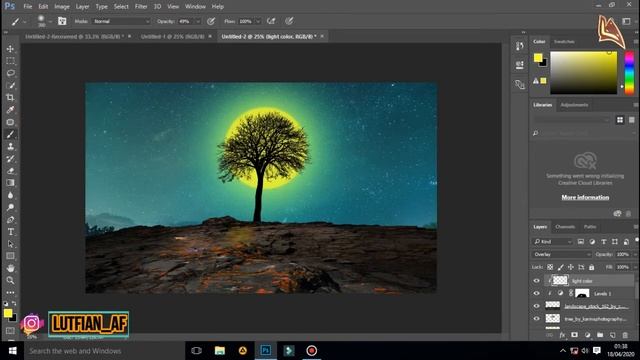The image size is (640, 360).
Task: Hide the Levels 1 layer
Action: click(536, 293)
